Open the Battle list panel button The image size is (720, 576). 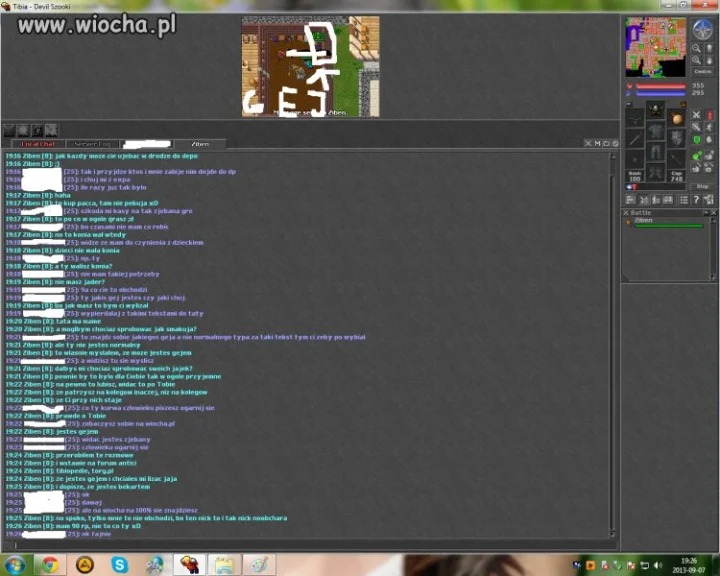point(644,200)
